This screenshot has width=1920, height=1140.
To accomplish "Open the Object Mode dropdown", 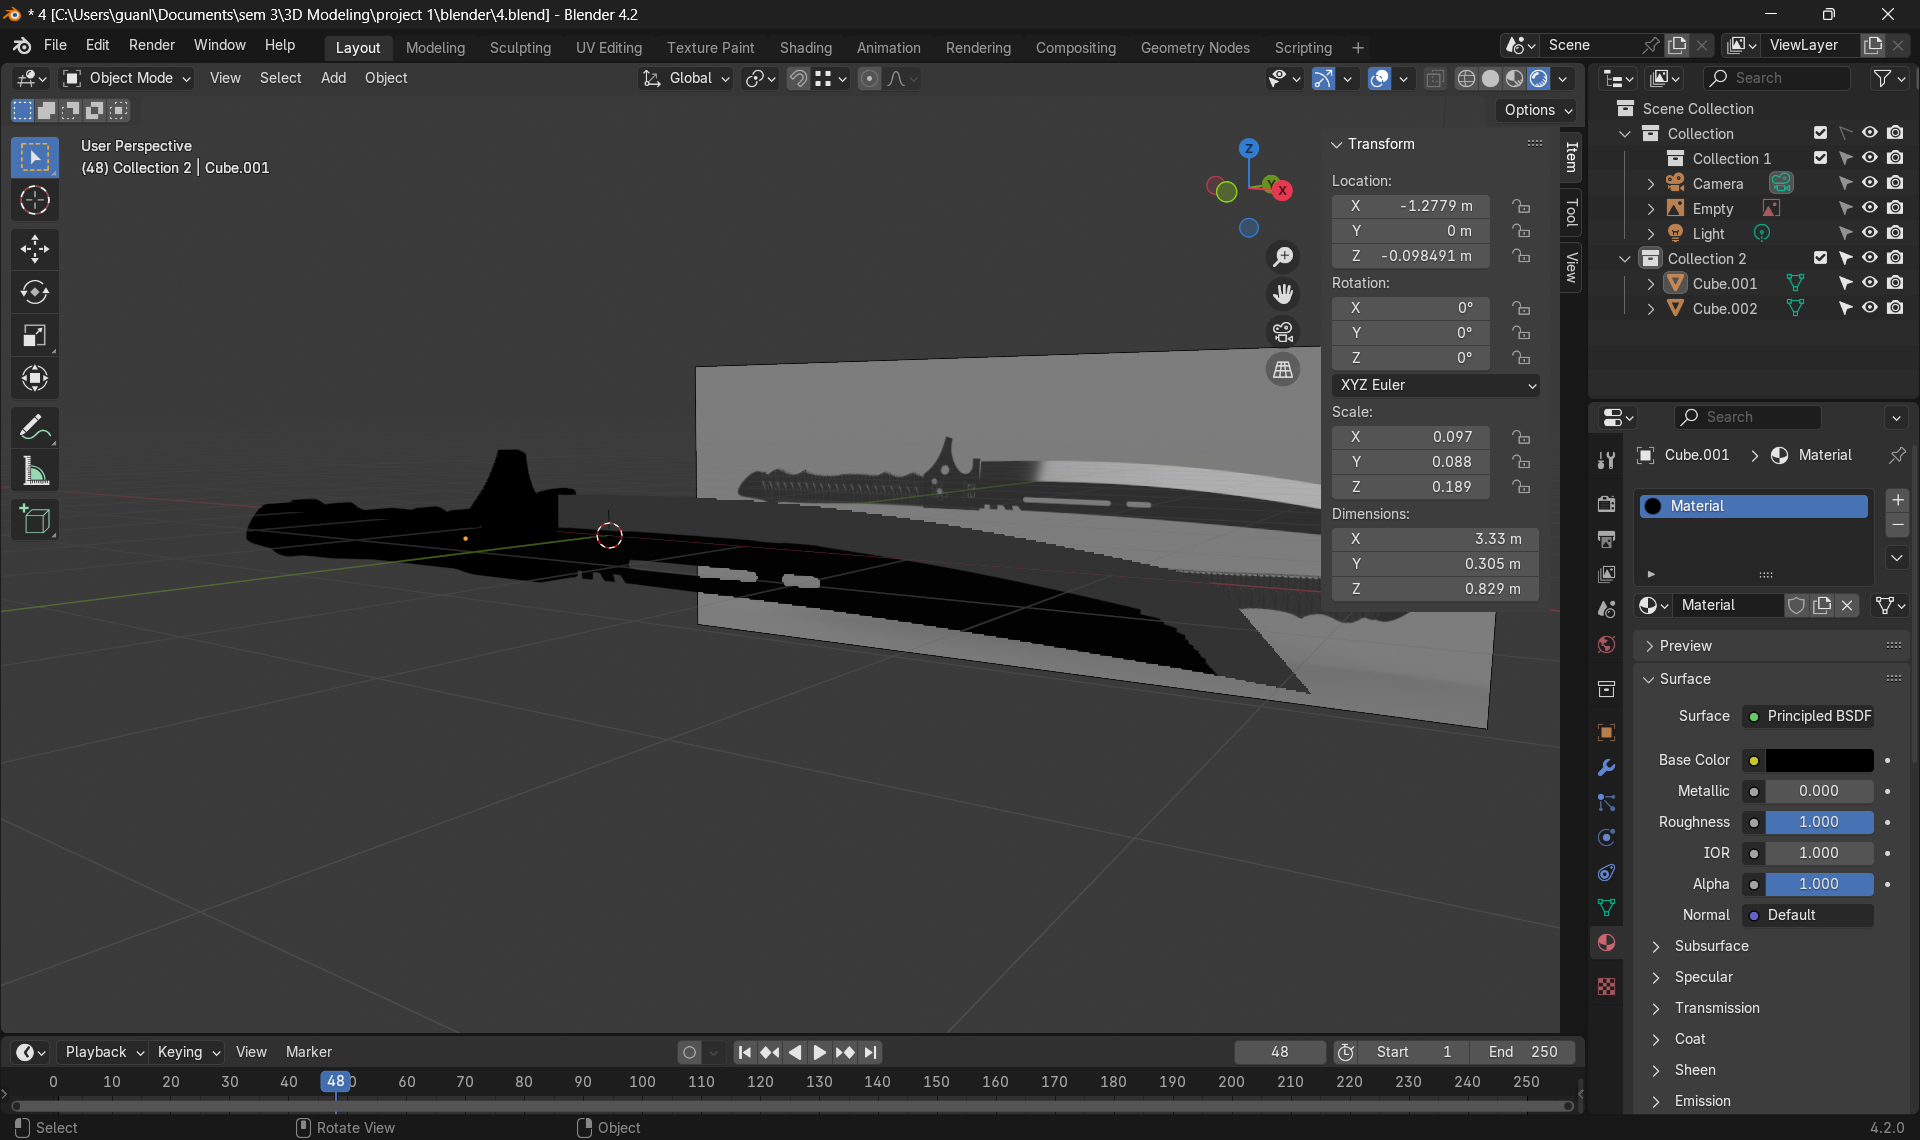I will coord(127,78).
